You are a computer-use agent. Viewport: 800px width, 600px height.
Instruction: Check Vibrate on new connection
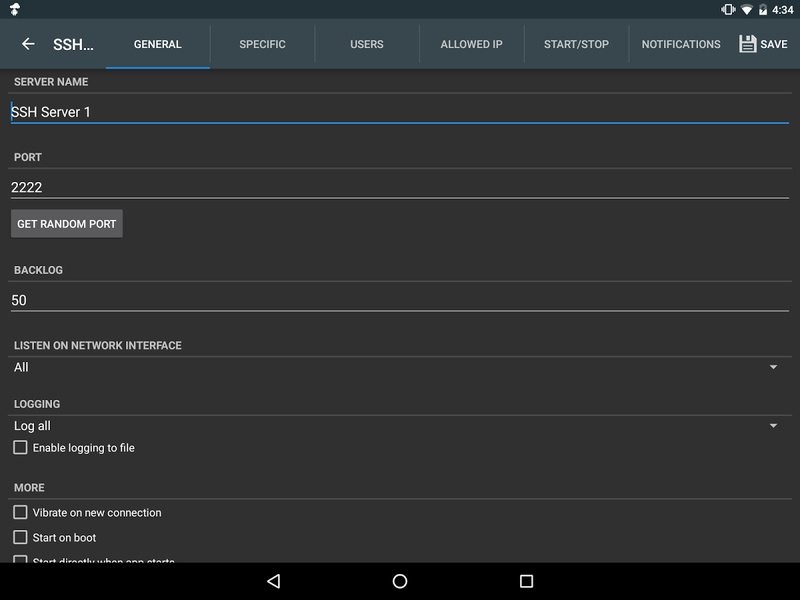click(x=20, y=512)
